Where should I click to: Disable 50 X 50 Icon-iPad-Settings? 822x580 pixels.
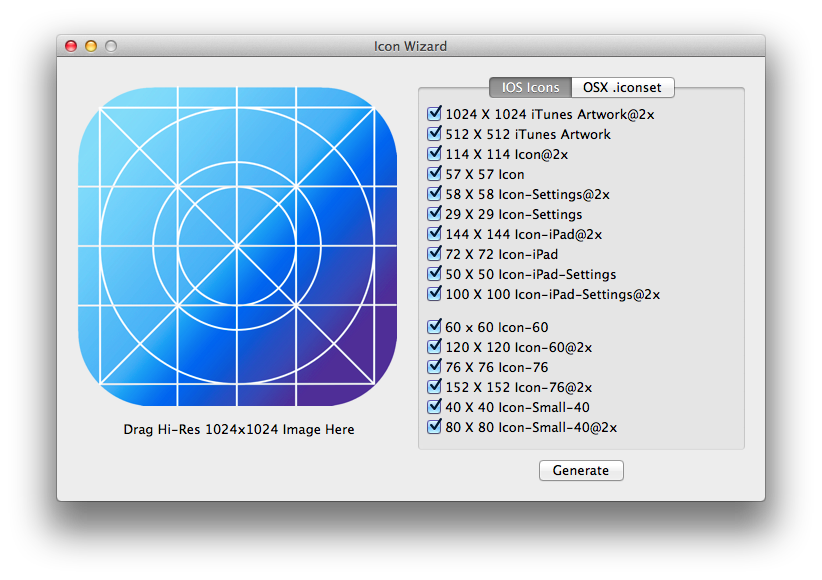[434, 274]
